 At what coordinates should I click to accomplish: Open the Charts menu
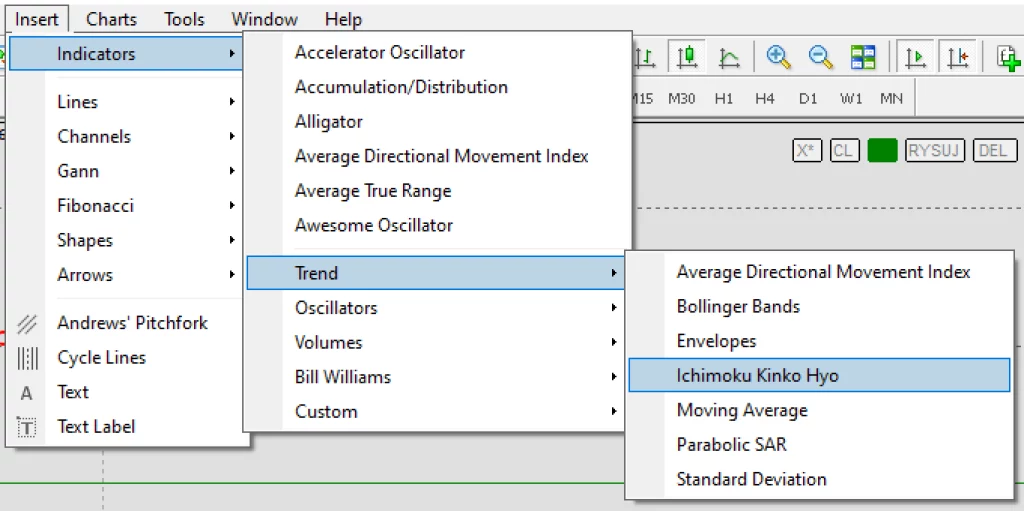tap(111, 19)
